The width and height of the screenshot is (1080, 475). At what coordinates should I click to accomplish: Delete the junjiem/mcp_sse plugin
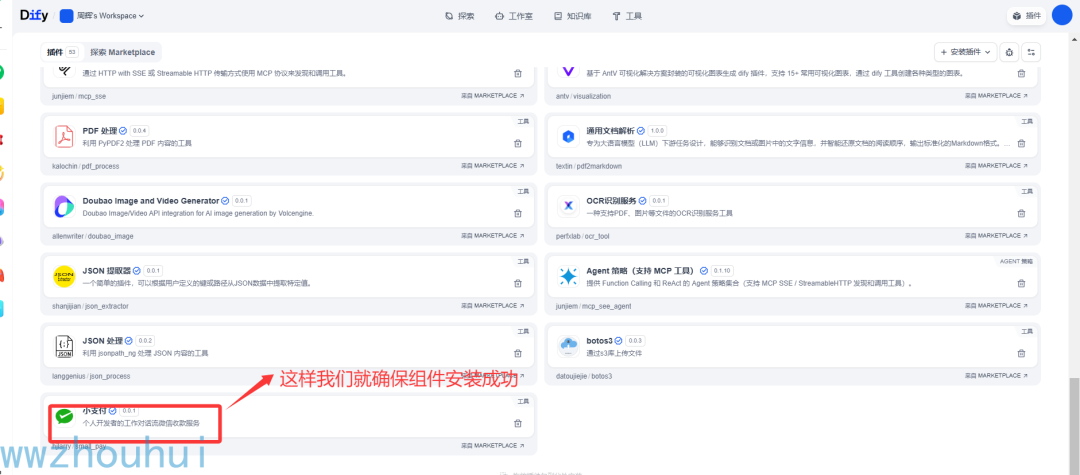(x=517, y=73)
